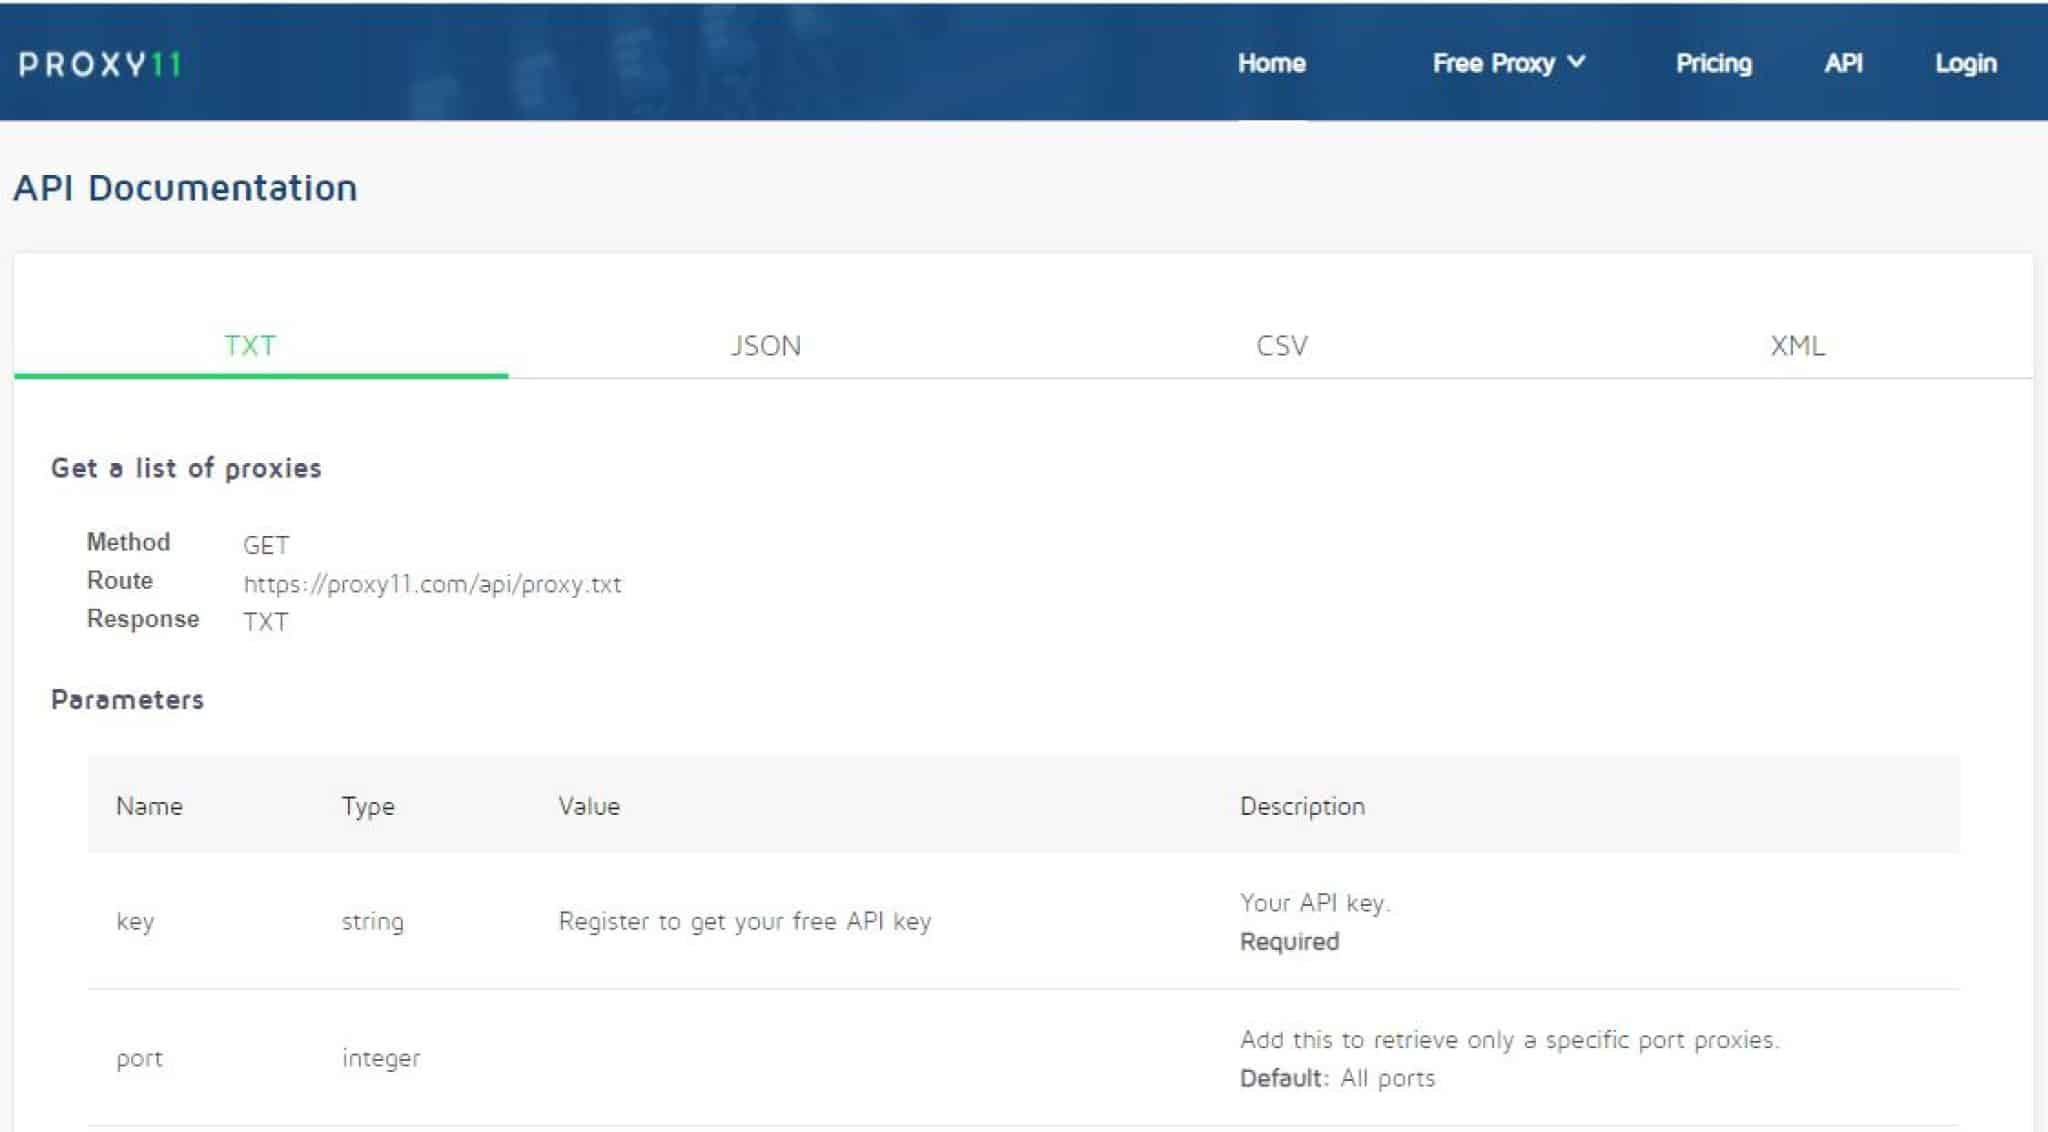The height and width of the screenshot is (1132, 2048).
Task: Click the 'key' parameter name
Action: point(135,922)
